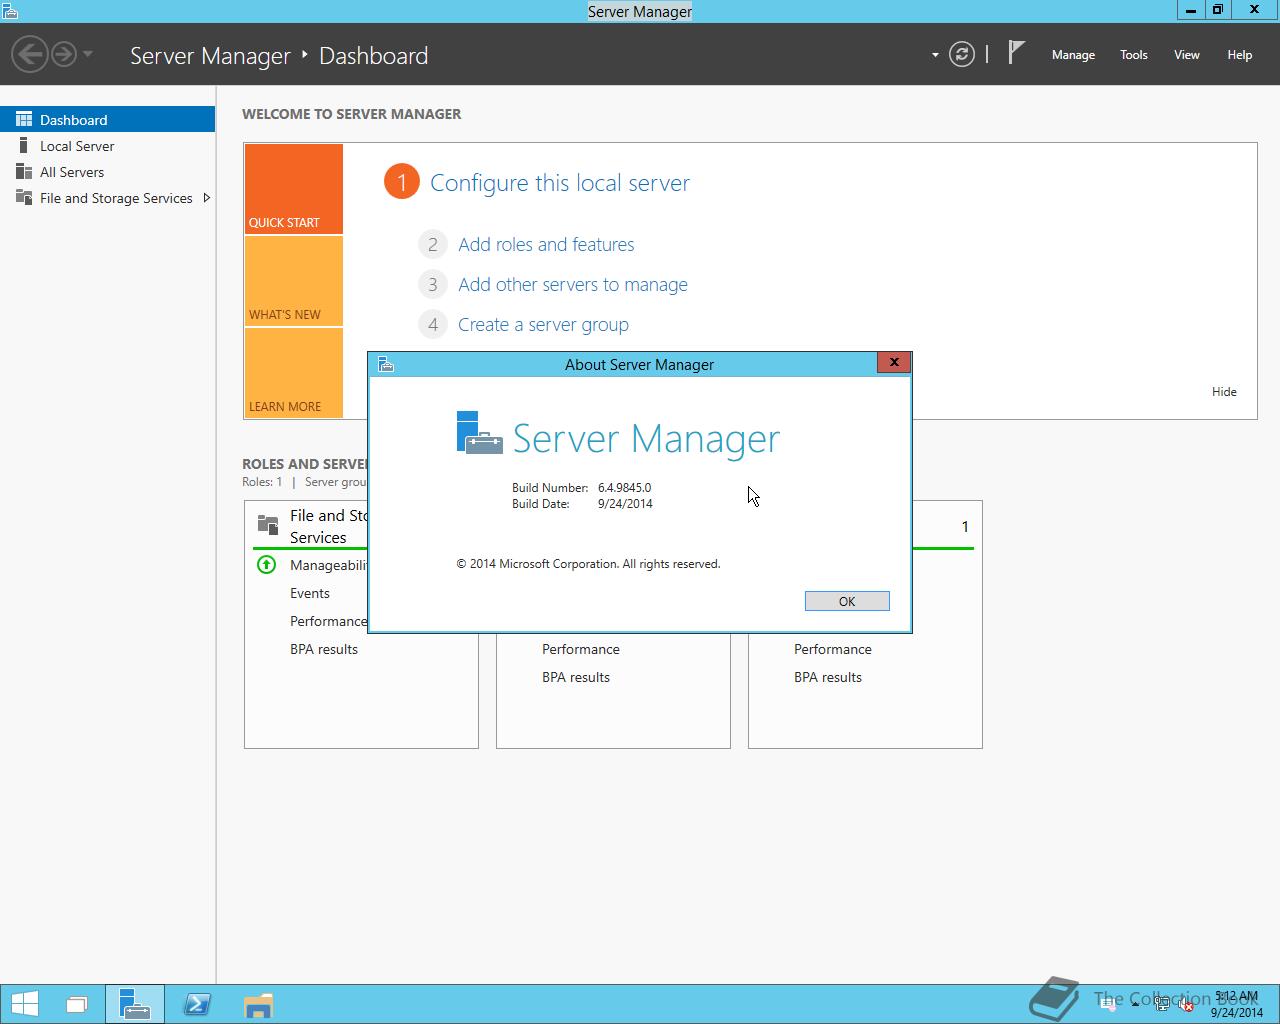Select All Servers in the sidebar
The height and width of the screenshot is (1024, 1280).
tap(108, 172)
